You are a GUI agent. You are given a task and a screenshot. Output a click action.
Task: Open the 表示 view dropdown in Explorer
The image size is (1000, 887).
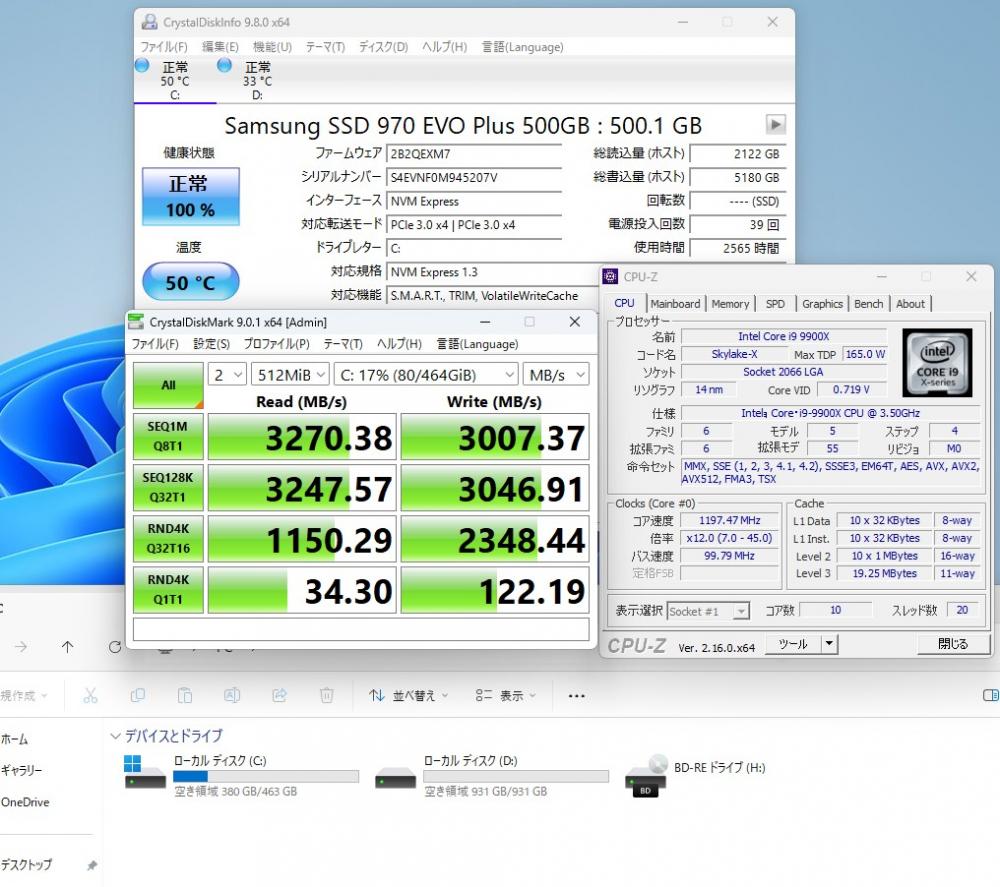(505, 695)
